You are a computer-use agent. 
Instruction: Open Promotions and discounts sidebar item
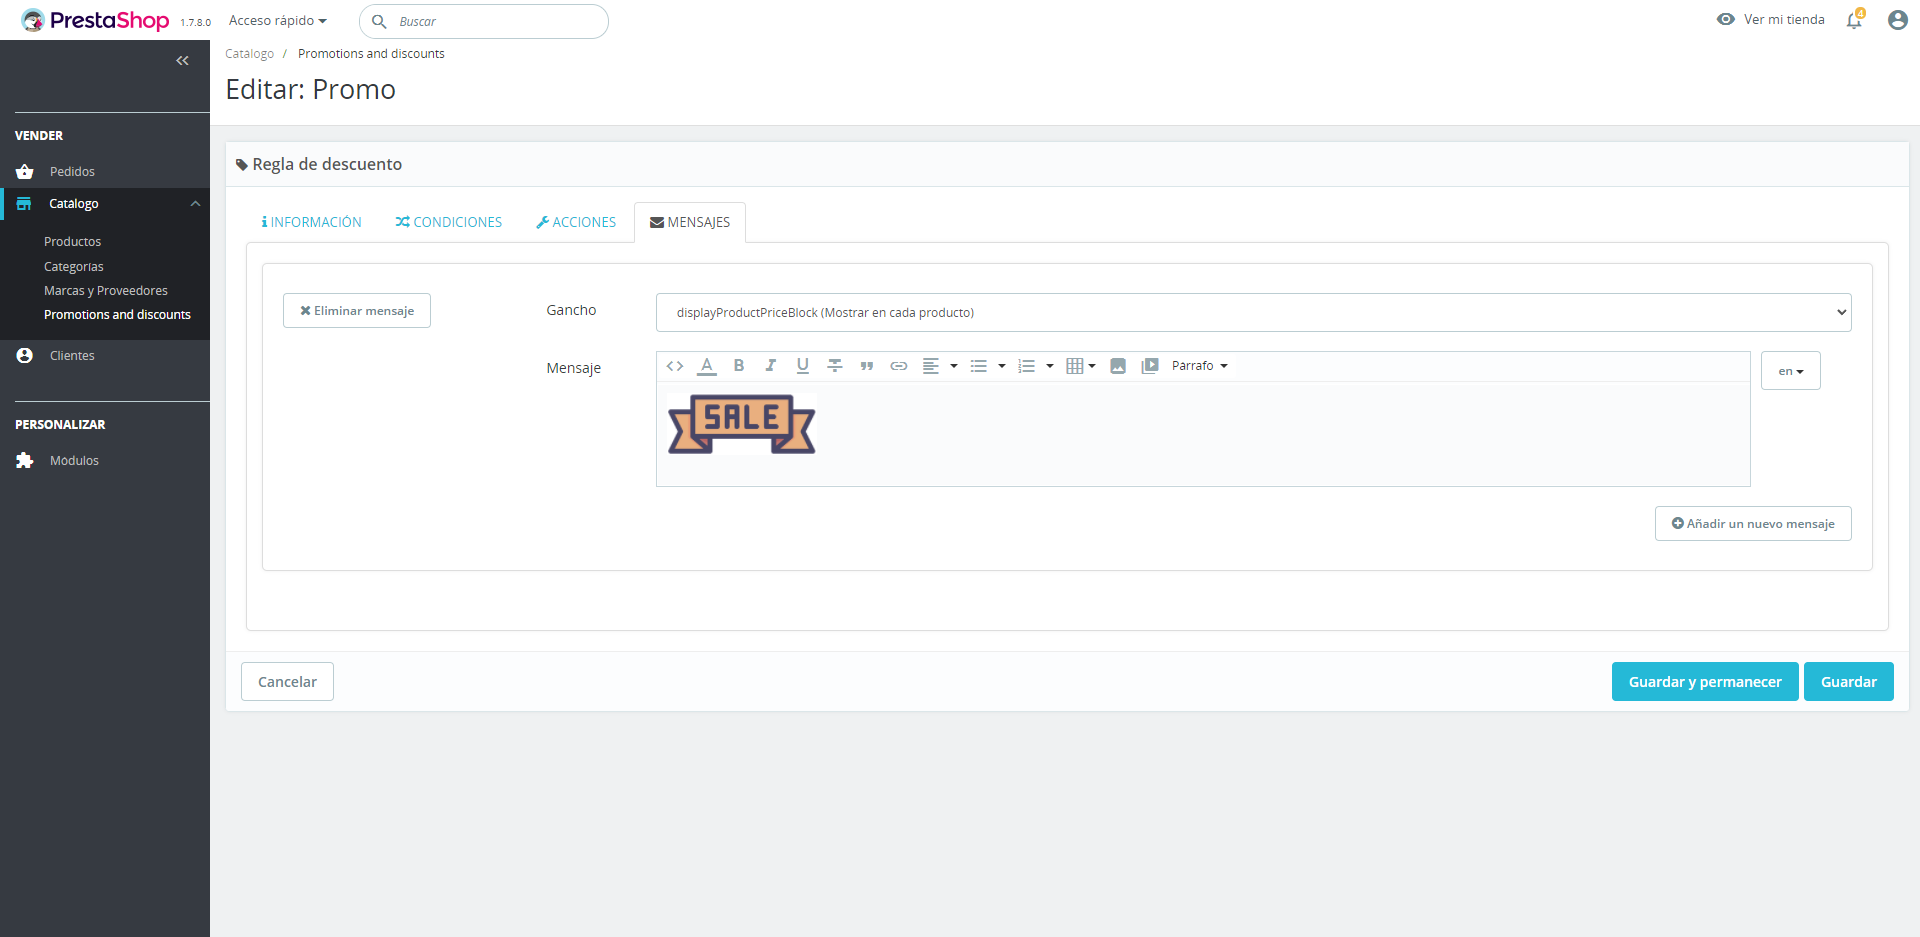coord(117,315)
